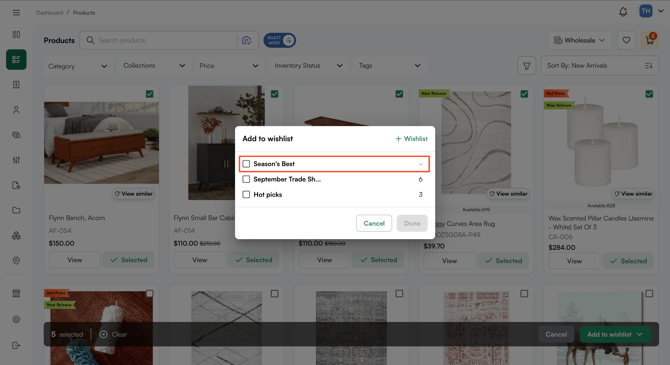This screenshot has width=670, height=365.
Task: Uncheck the Wax Scented Pillar Candles checkbox
Action: tap(649, 94)
